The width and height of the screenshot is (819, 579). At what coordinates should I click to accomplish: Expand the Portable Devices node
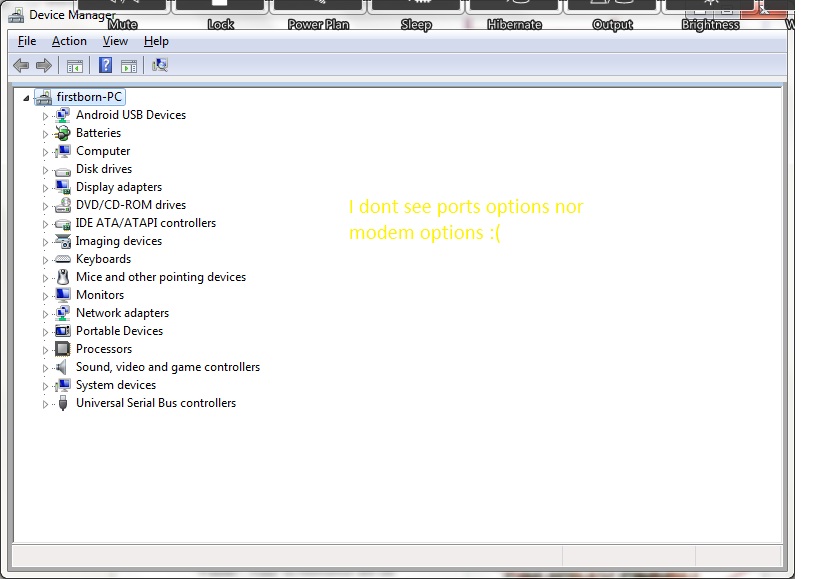45,332
